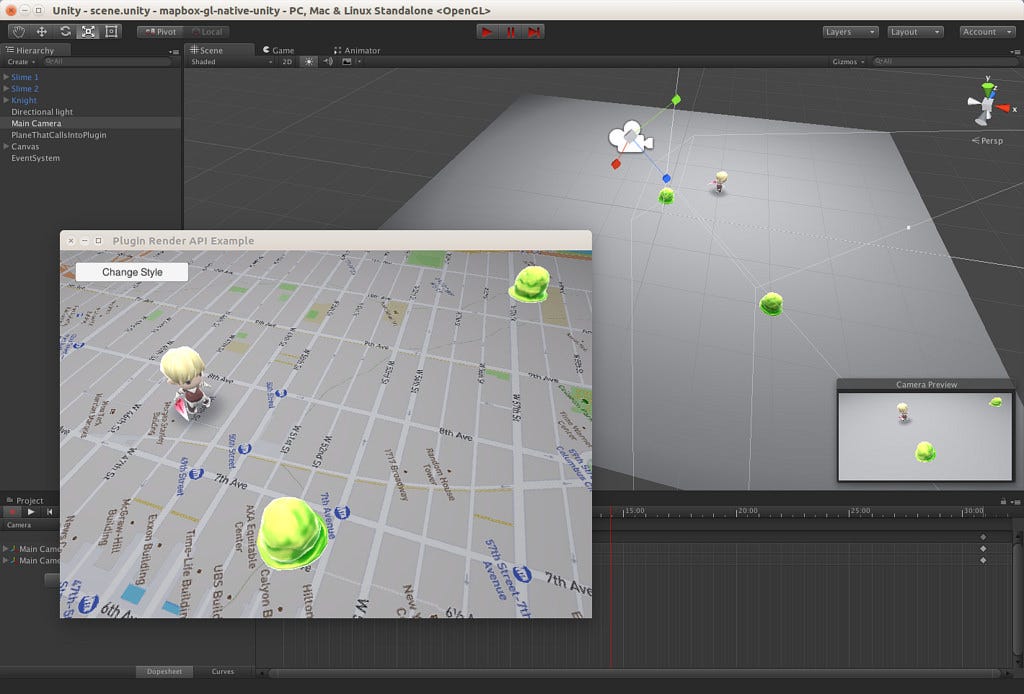Enable the record button in the Animation panel
Viewport: 1024px width, 694px height.
10,511
